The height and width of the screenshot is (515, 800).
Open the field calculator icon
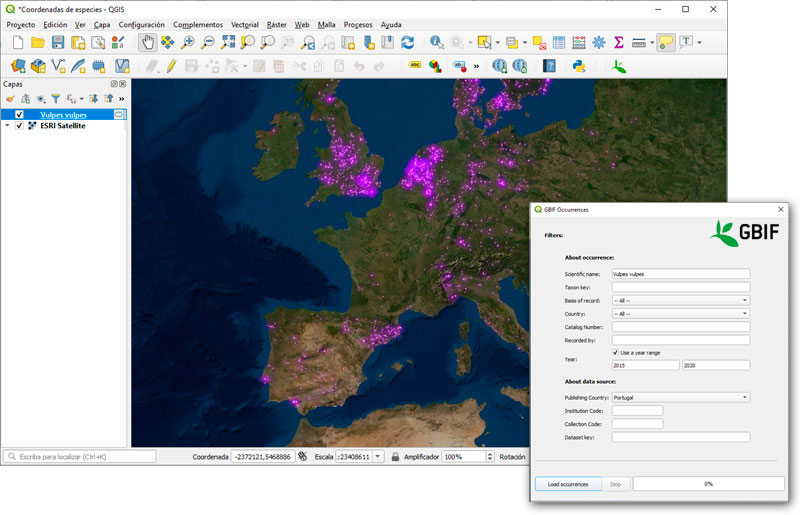(579, 42)
